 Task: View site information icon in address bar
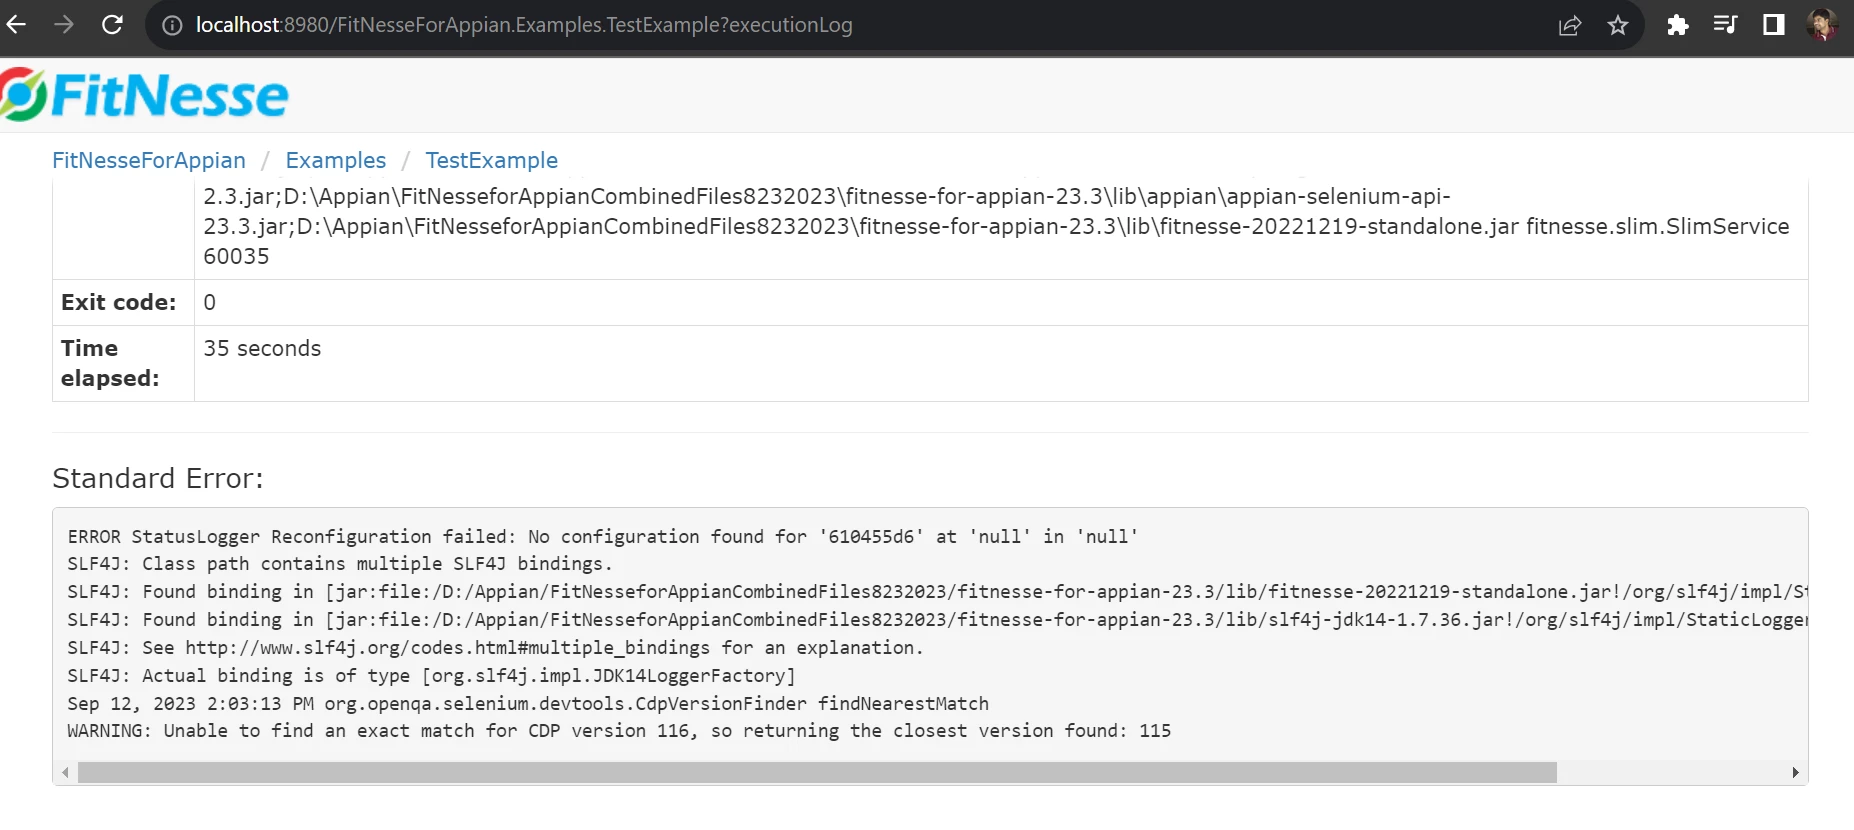click(172, 25)
